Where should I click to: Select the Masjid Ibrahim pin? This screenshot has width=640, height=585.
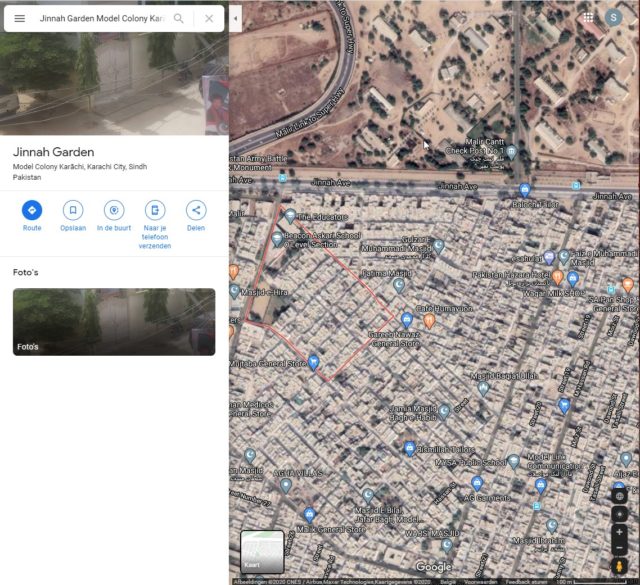pyautogui.click(x=552, y=525)
